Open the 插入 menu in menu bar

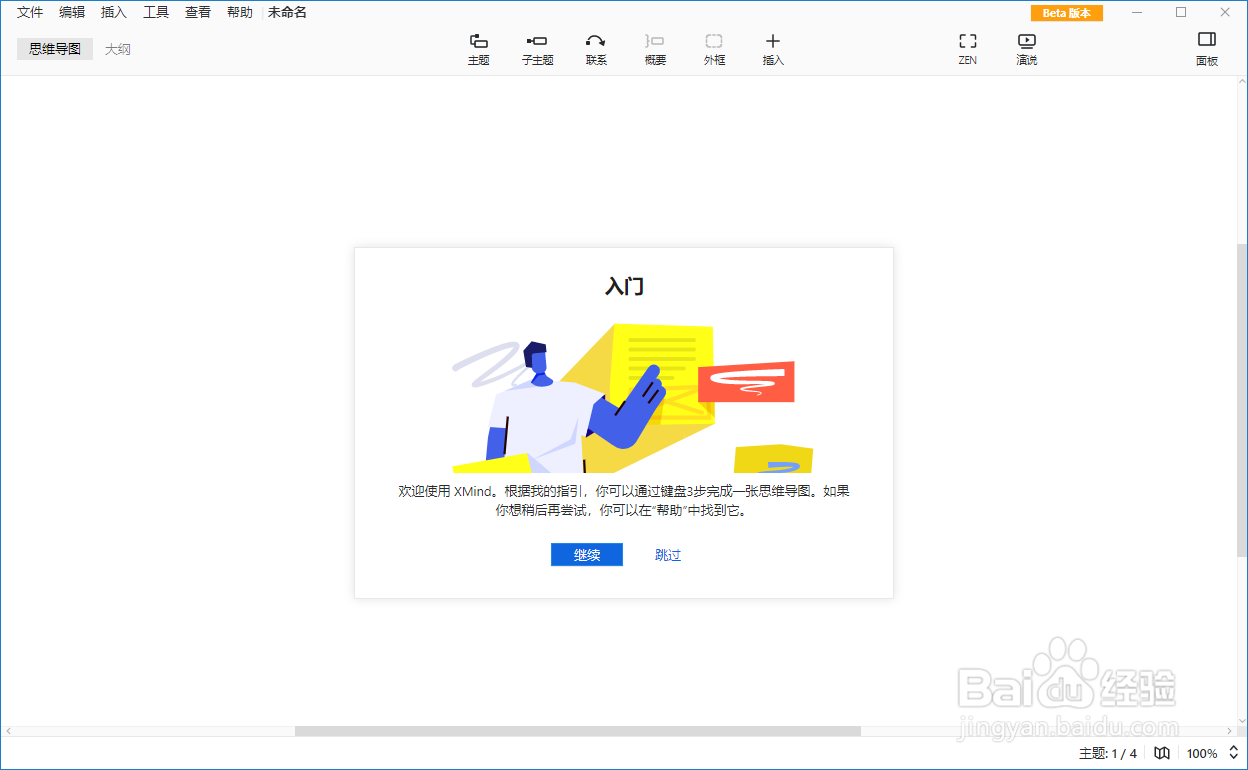[114, 12]
